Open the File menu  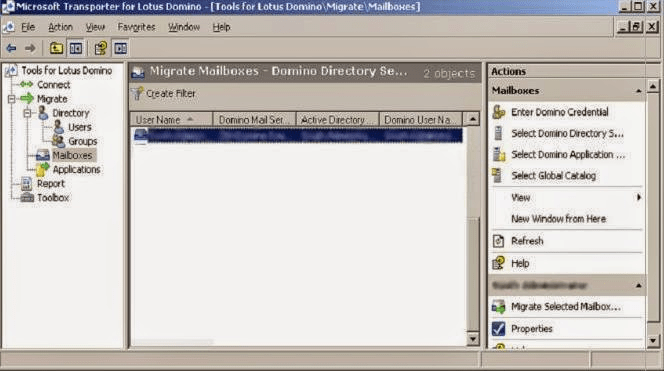[x=28, y=27]
